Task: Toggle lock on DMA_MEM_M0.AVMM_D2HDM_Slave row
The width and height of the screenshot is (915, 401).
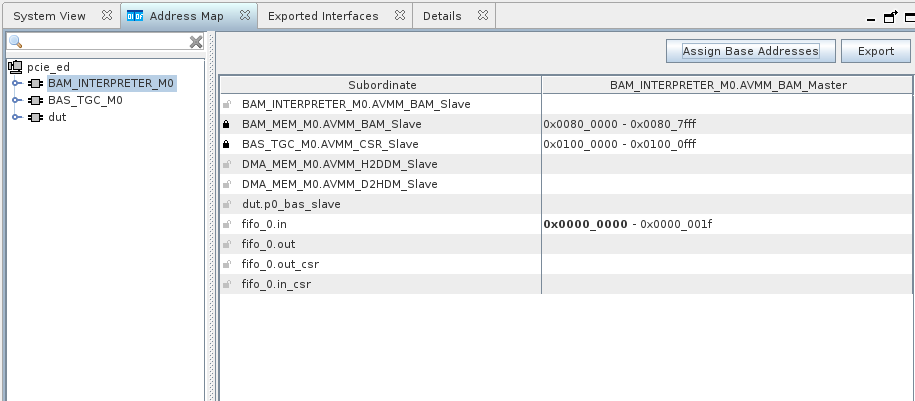Action: (x=226, y=184)
